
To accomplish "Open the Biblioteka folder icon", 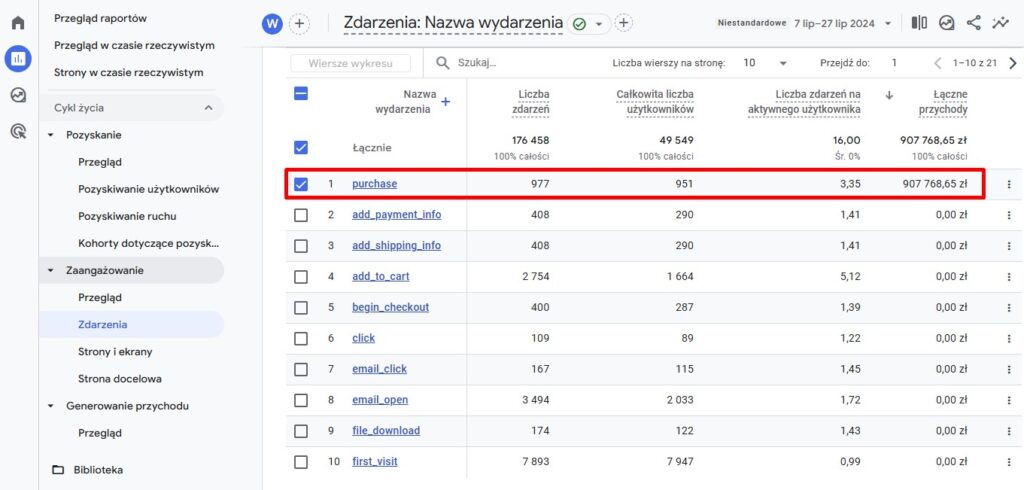I will pyautogui.click(x=59, y=470).
